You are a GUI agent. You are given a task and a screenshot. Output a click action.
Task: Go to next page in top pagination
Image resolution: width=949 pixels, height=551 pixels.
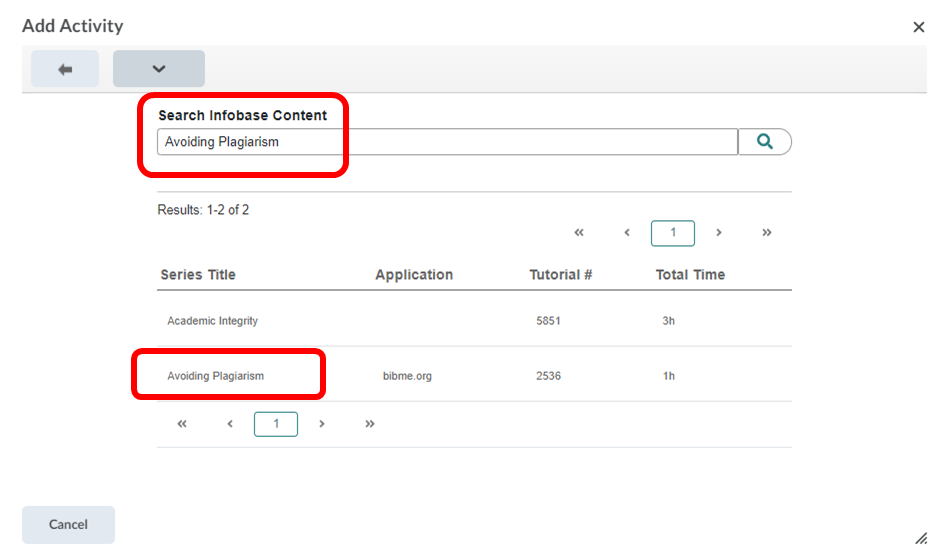718,233
